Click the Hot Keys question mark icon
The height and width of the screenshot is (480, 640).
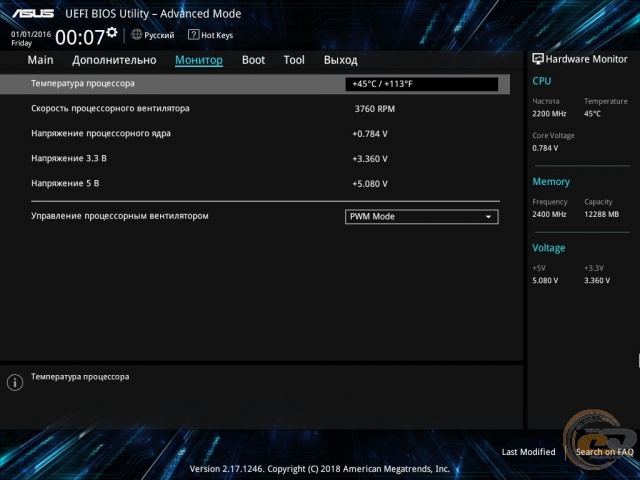tap(193, 35)
